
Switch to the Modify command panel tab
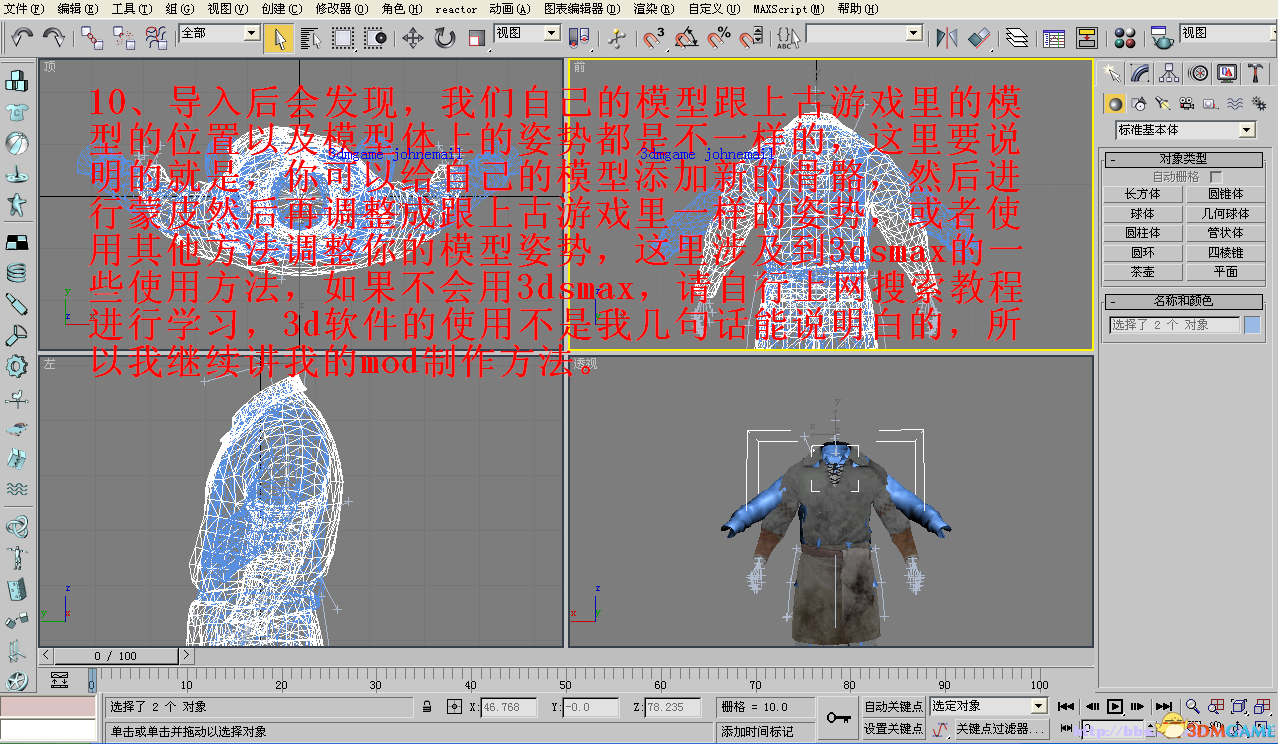(x=1140, y=73)
